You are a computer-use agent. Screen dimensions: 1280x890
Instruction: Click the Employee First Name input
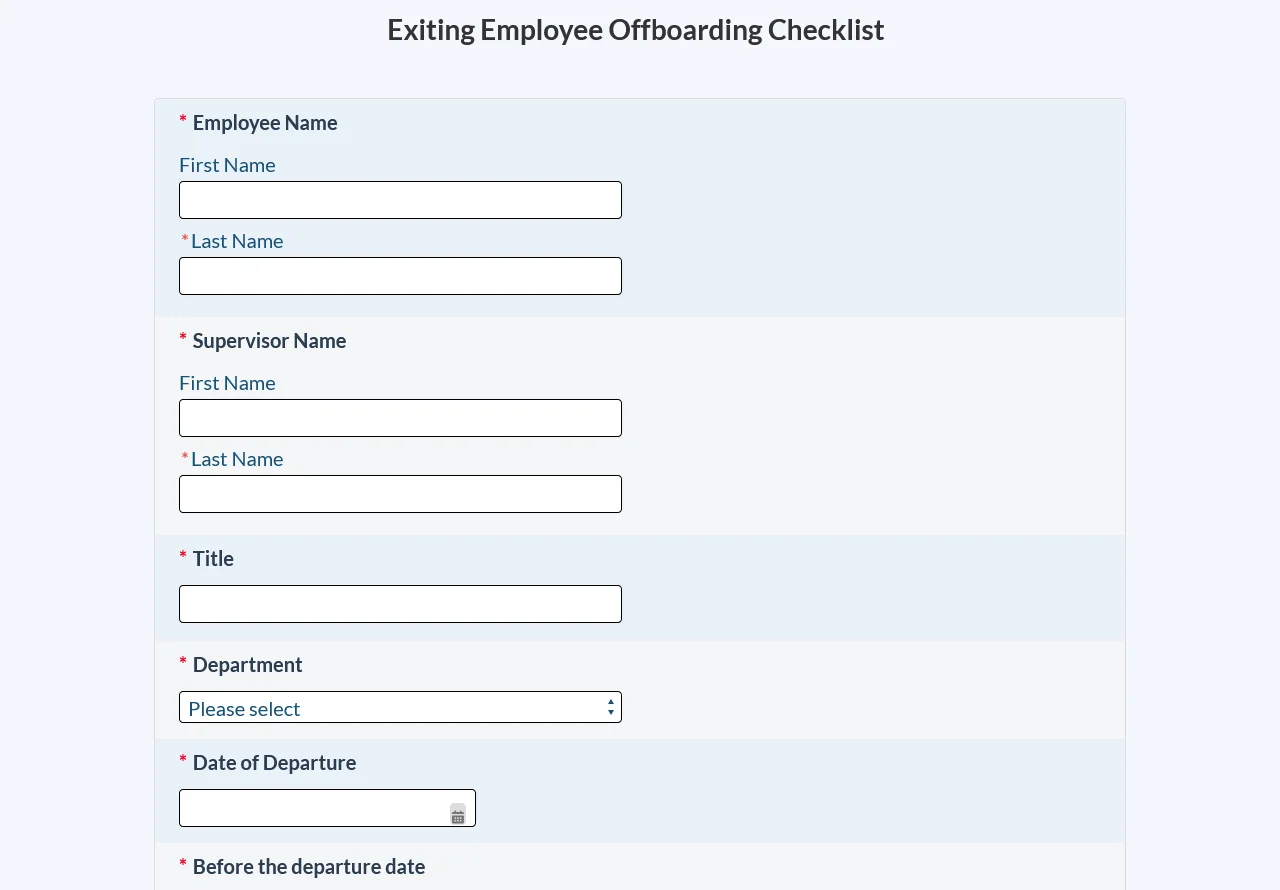click(x=400, y=199)
